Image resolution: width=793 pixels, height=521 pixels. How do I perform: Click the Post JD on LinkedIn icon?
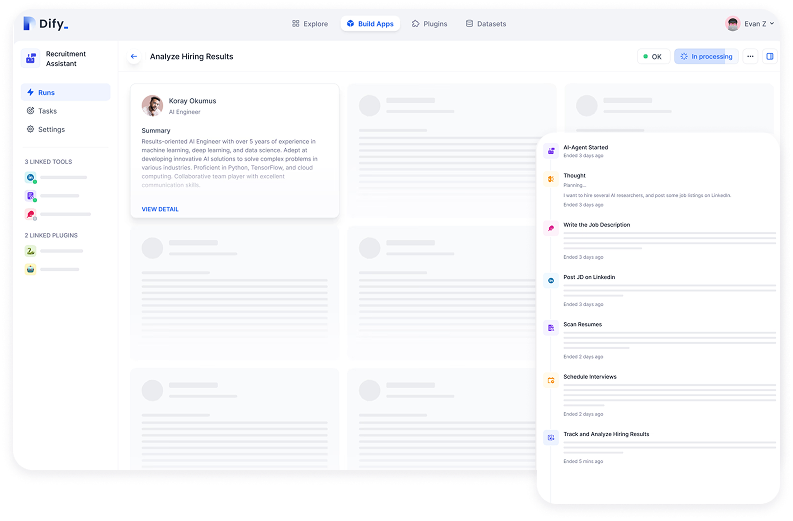tap(551, 280)
